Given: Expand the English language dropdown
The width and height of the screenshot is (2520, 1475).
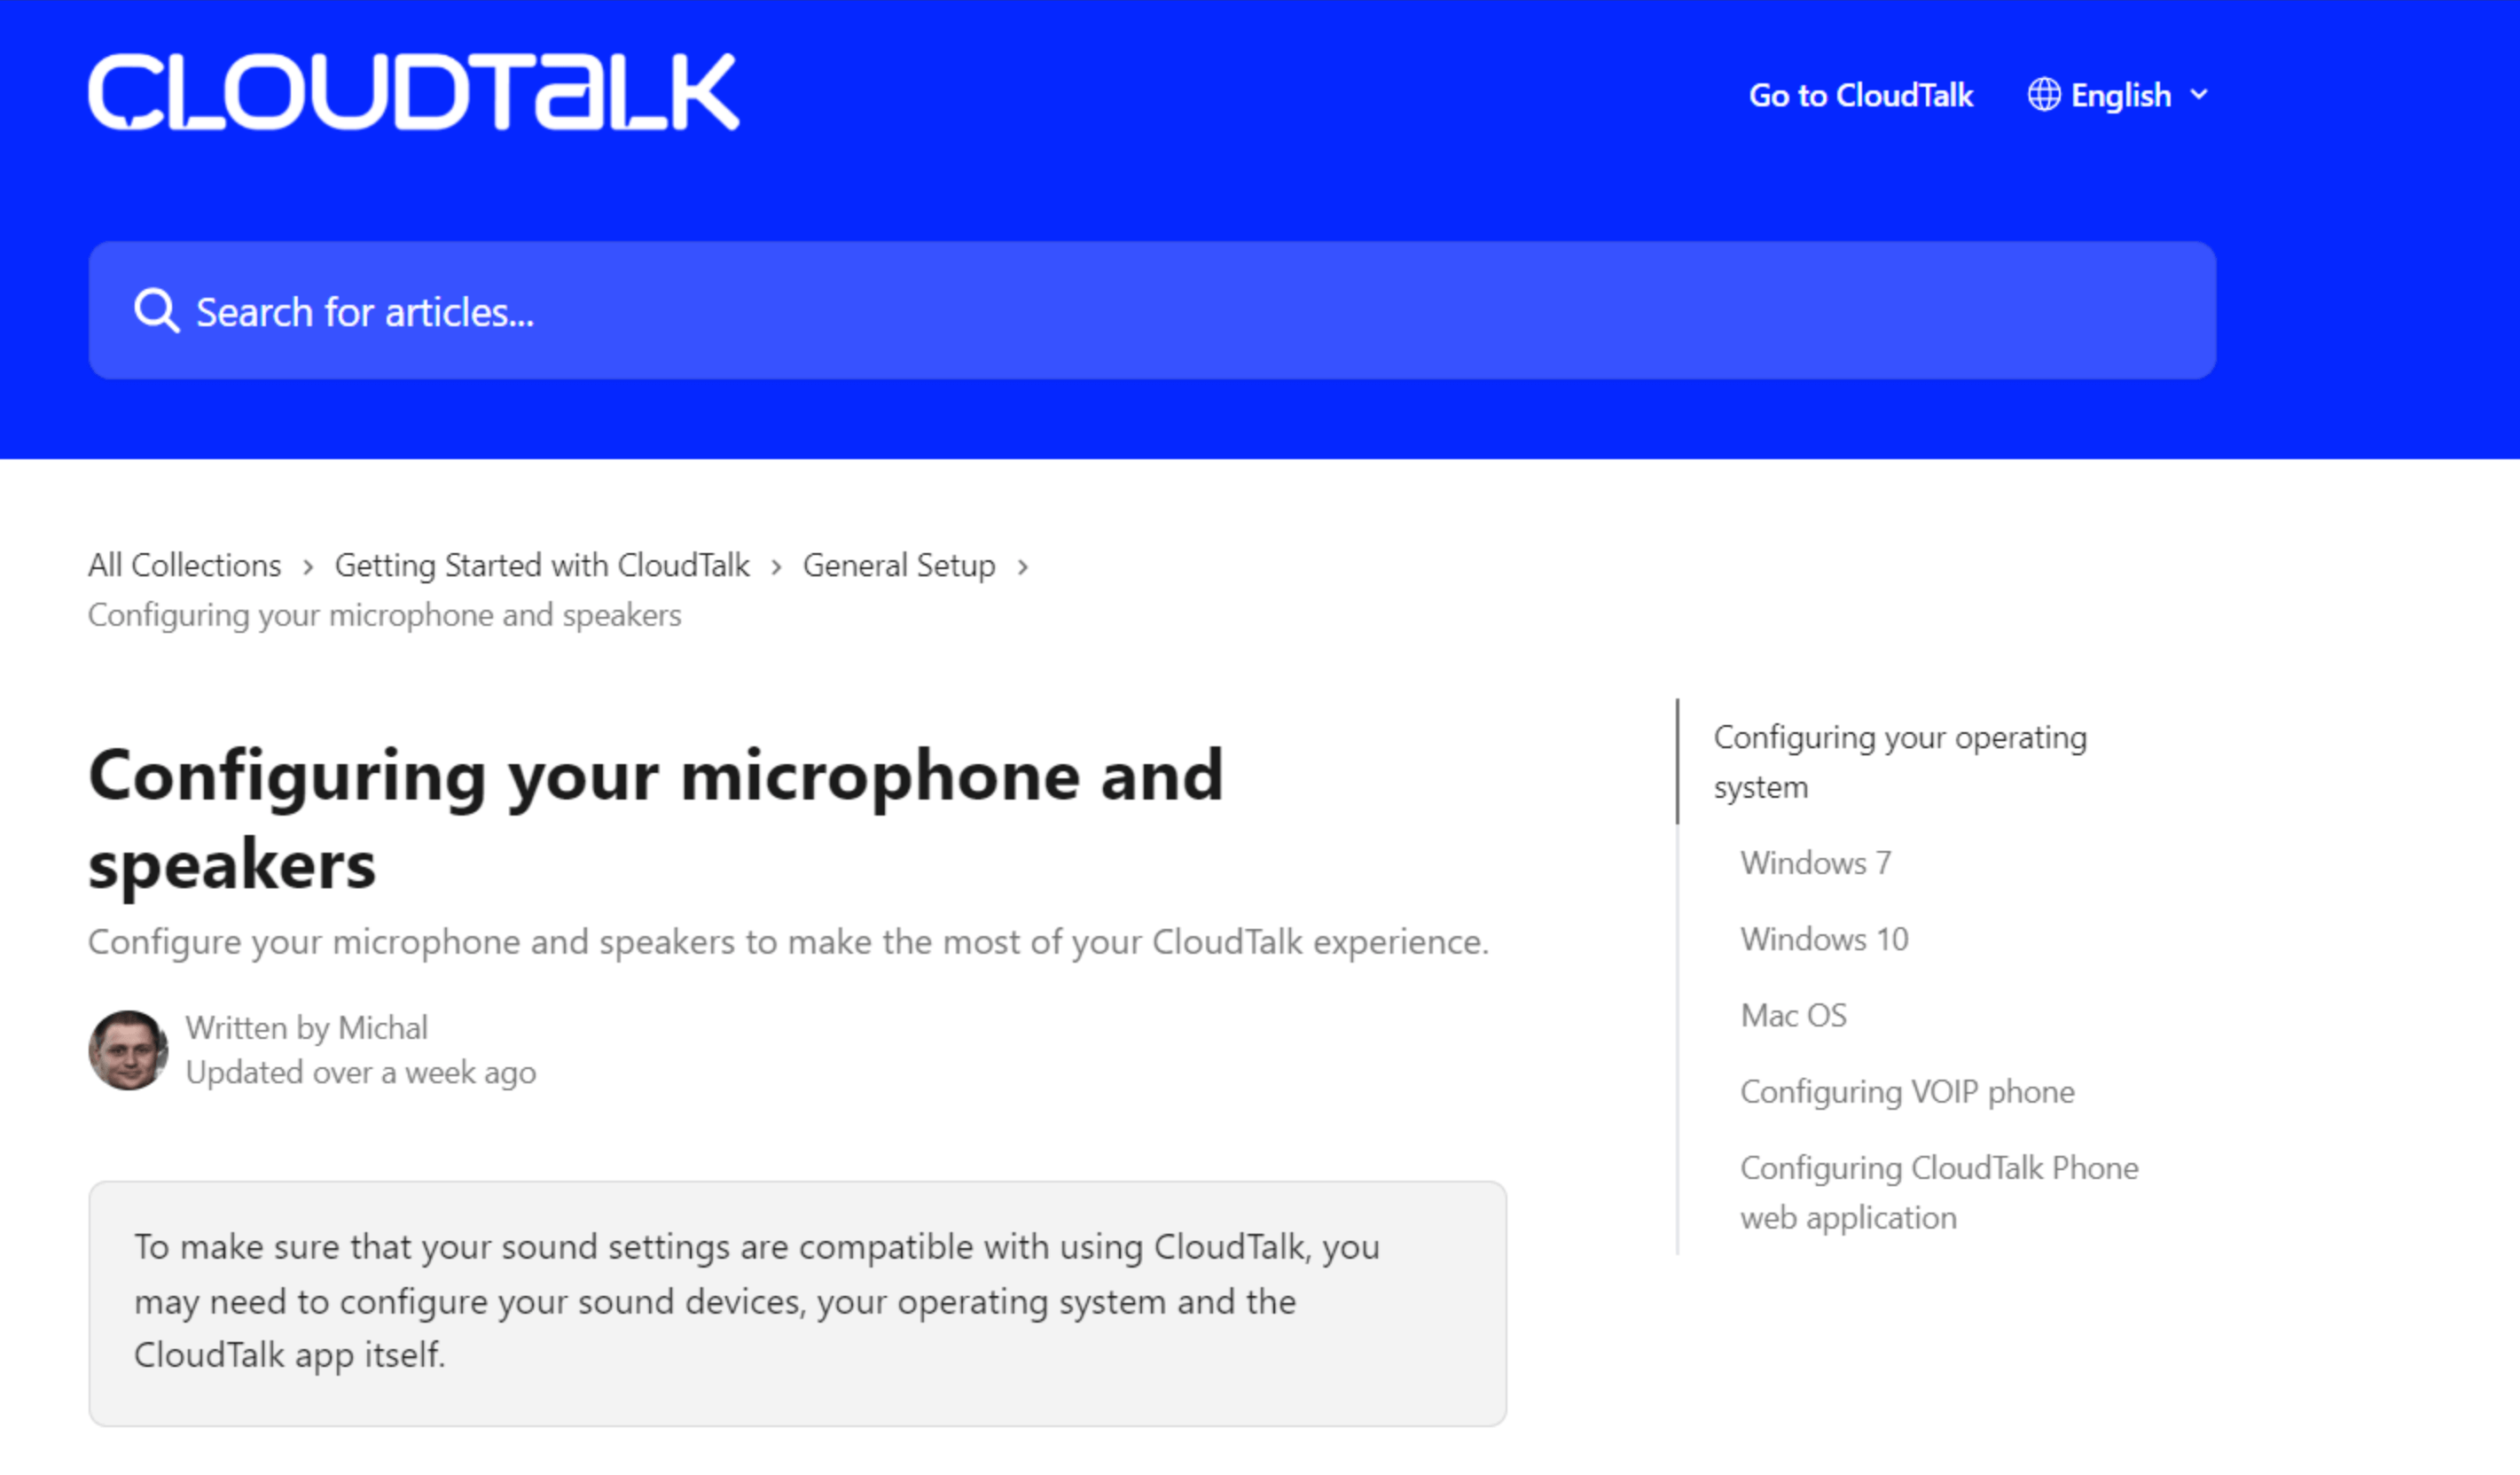Looking at the screenshot, I should click(x=2119, y=95).
